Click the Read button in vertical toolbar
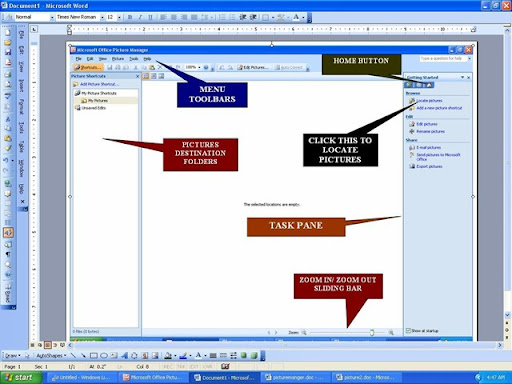Image resolution: width=512 pixels, height=384 pixels. tap(8, 293)
